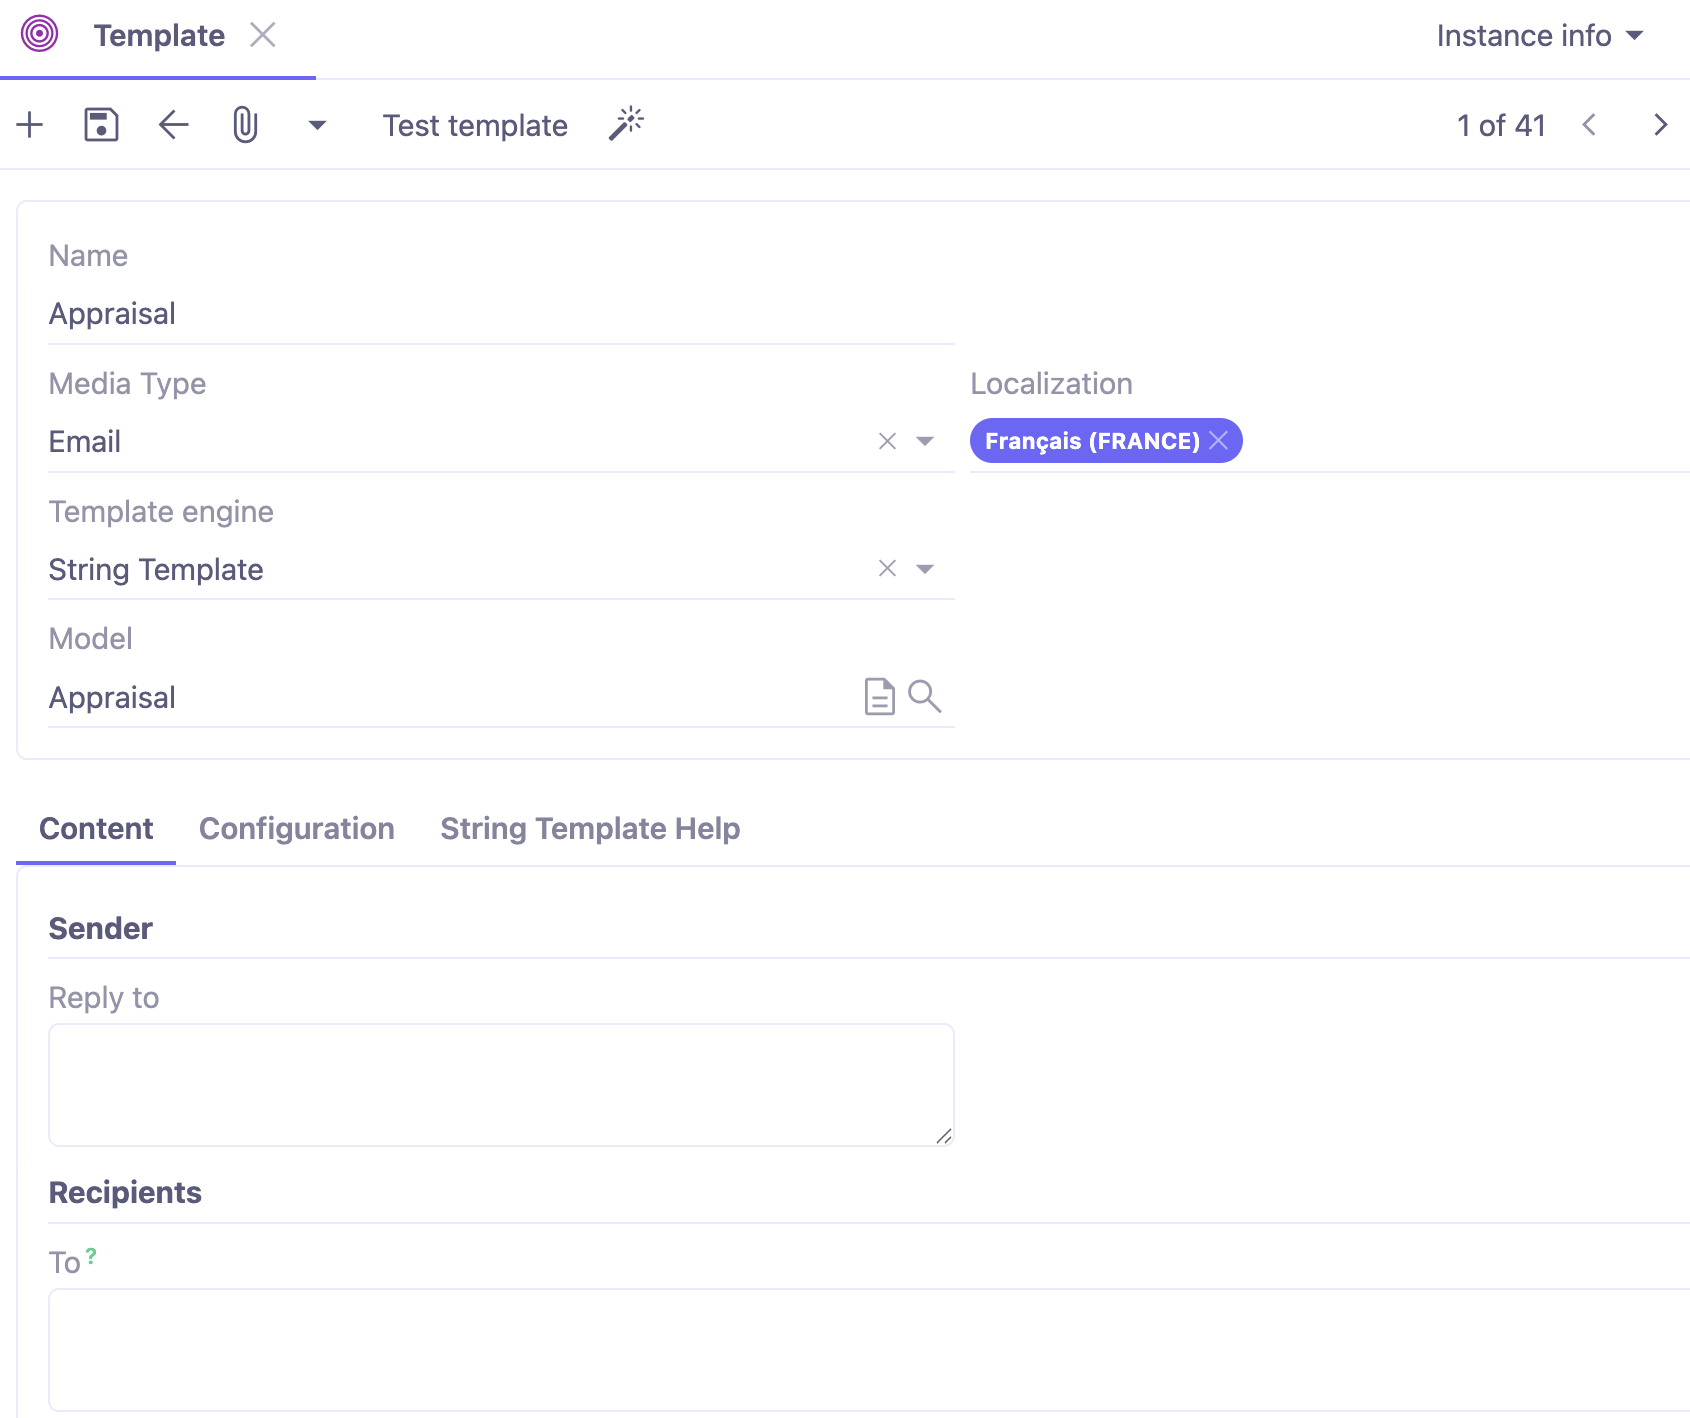Attach a file using the paperclip
This screenshot has width=1690, height=1418.
245,125
